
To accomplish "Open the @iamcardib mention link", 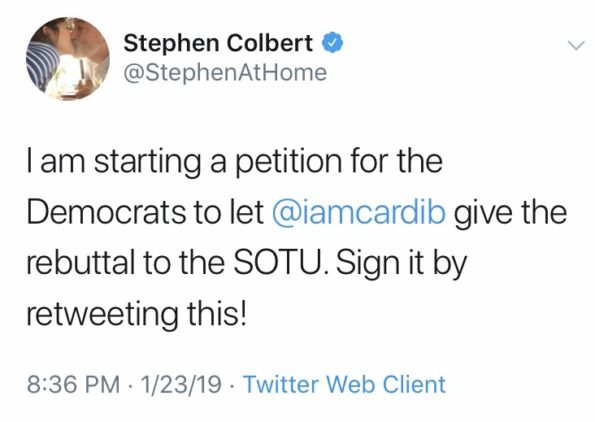I will (359, 213).
